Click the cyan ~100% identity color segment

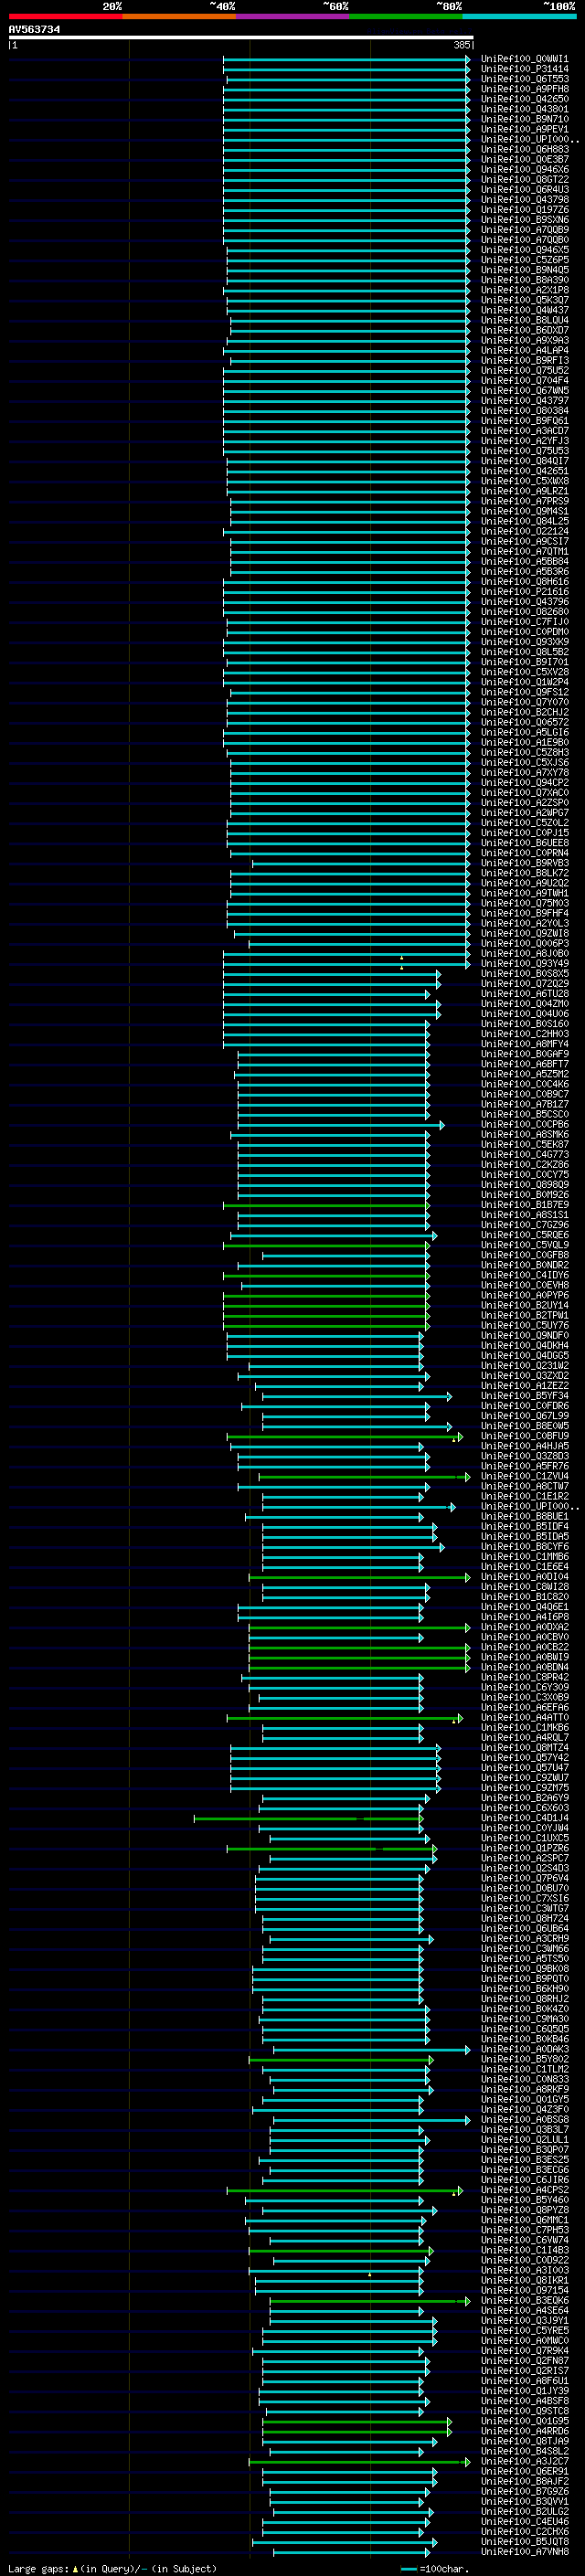click(519, 16)
